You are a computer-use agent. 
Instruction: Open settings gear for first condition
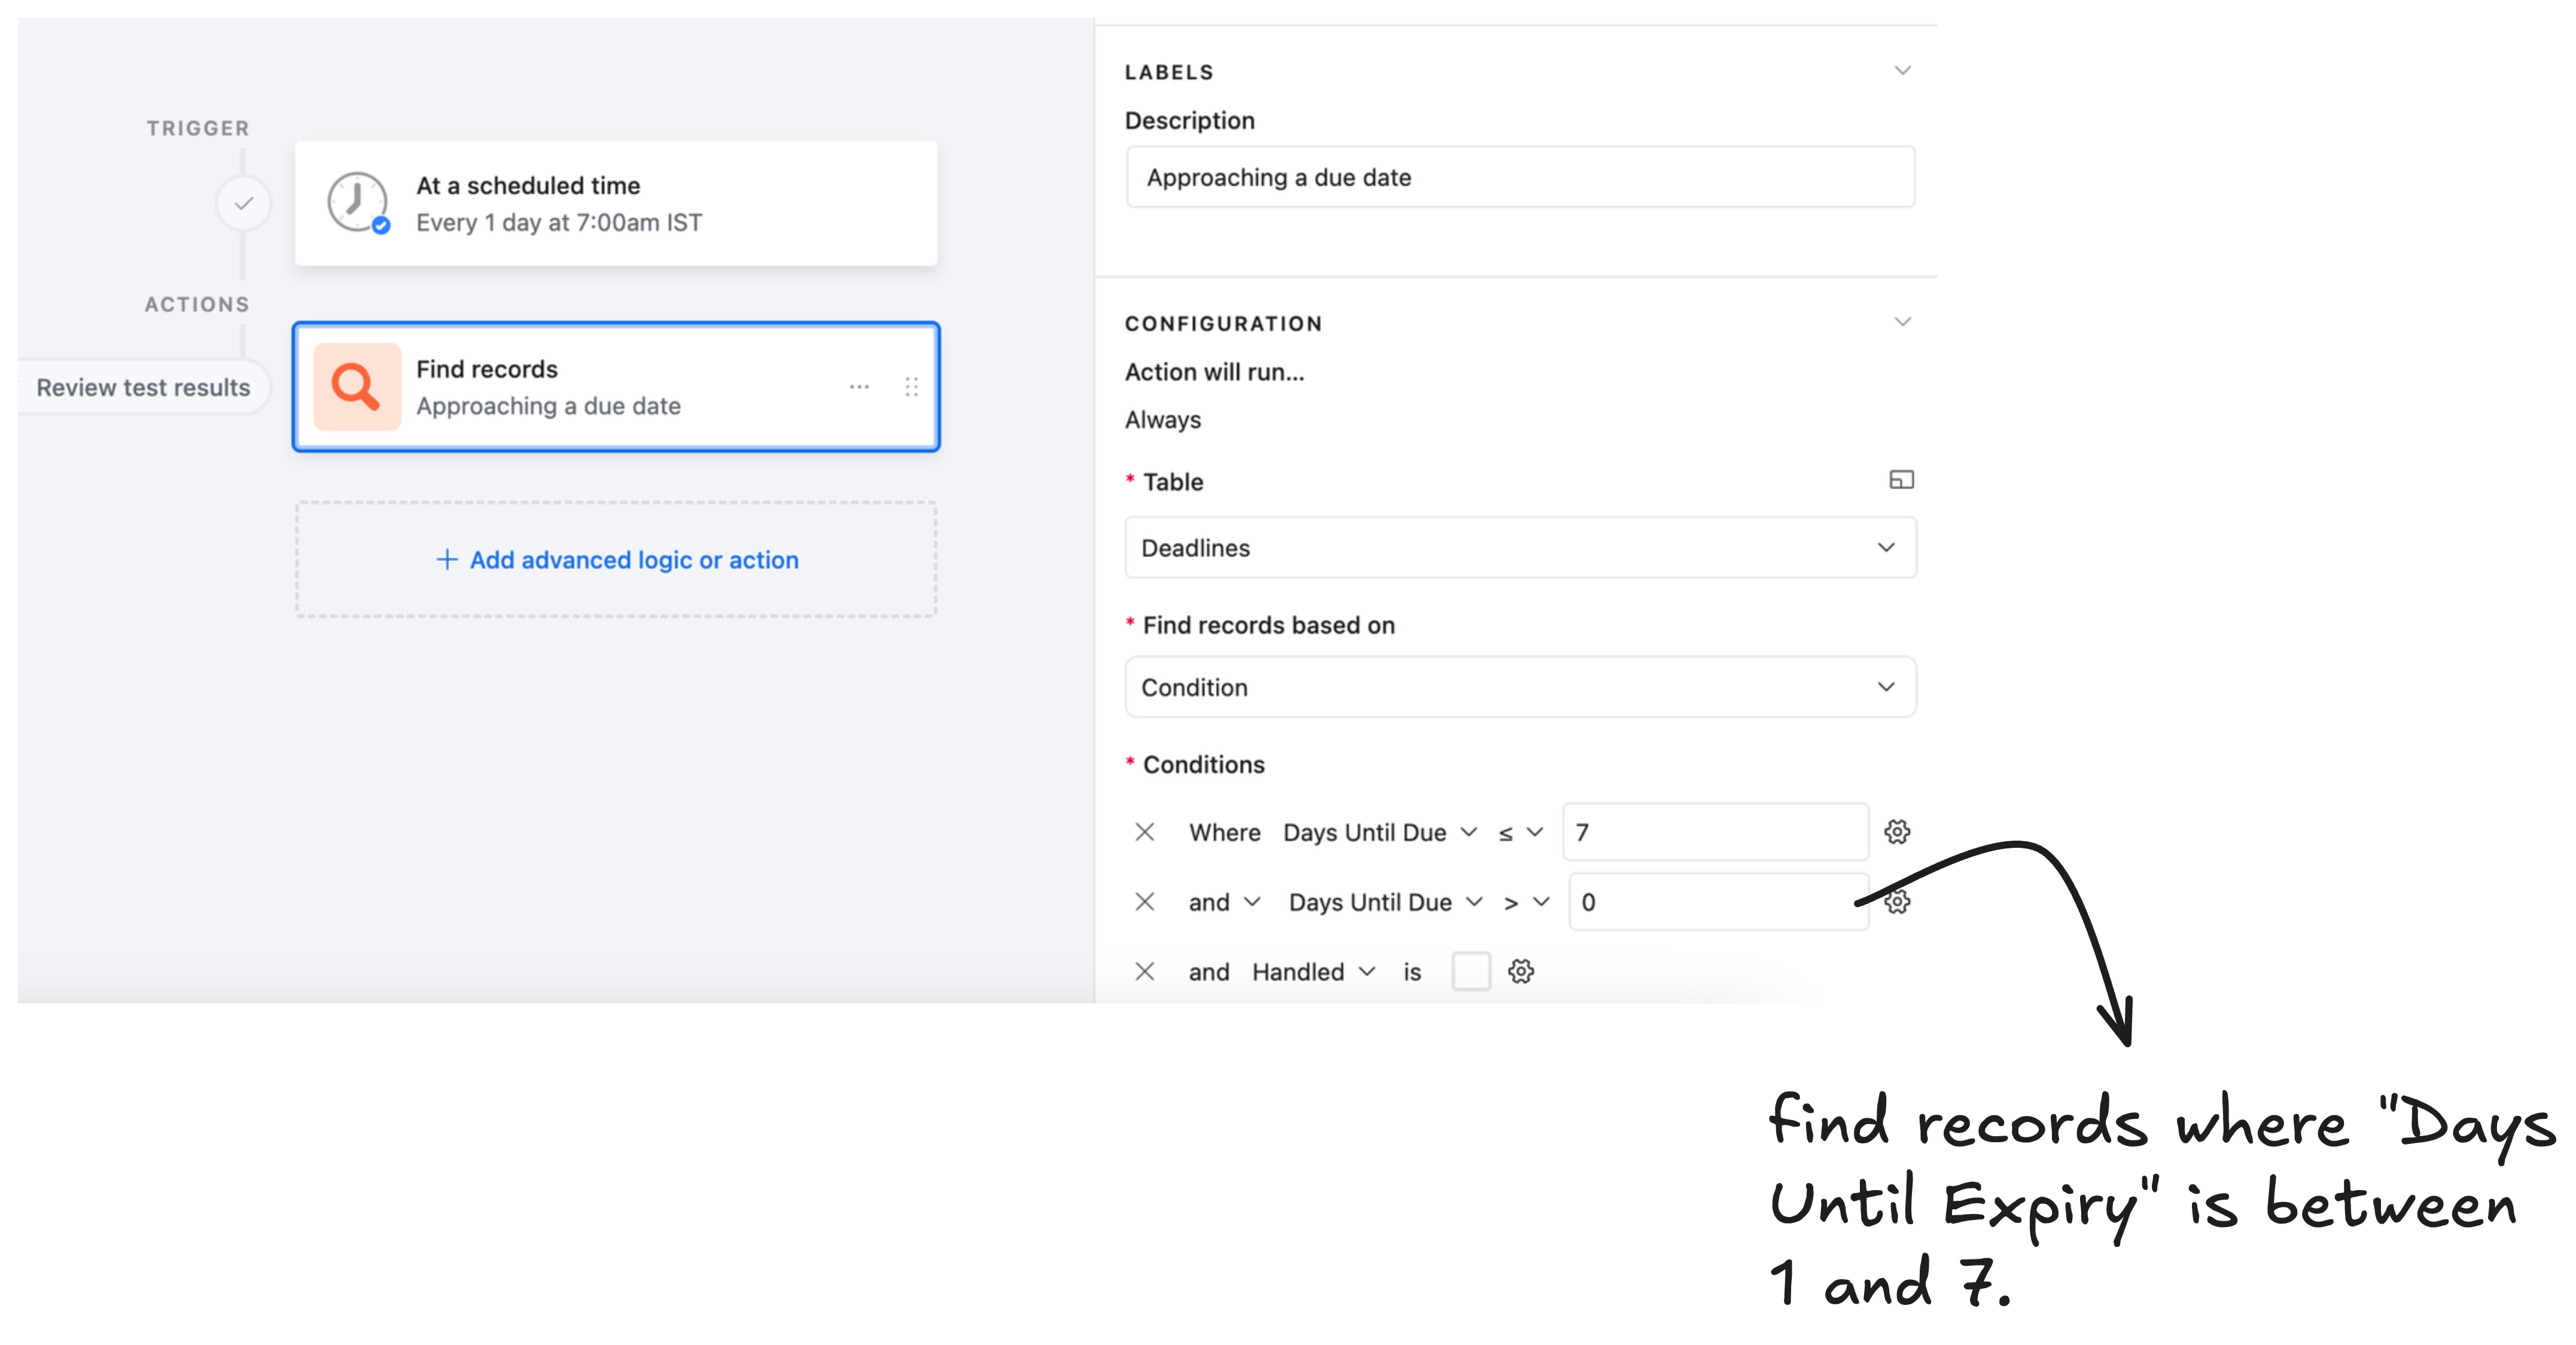1897,832
